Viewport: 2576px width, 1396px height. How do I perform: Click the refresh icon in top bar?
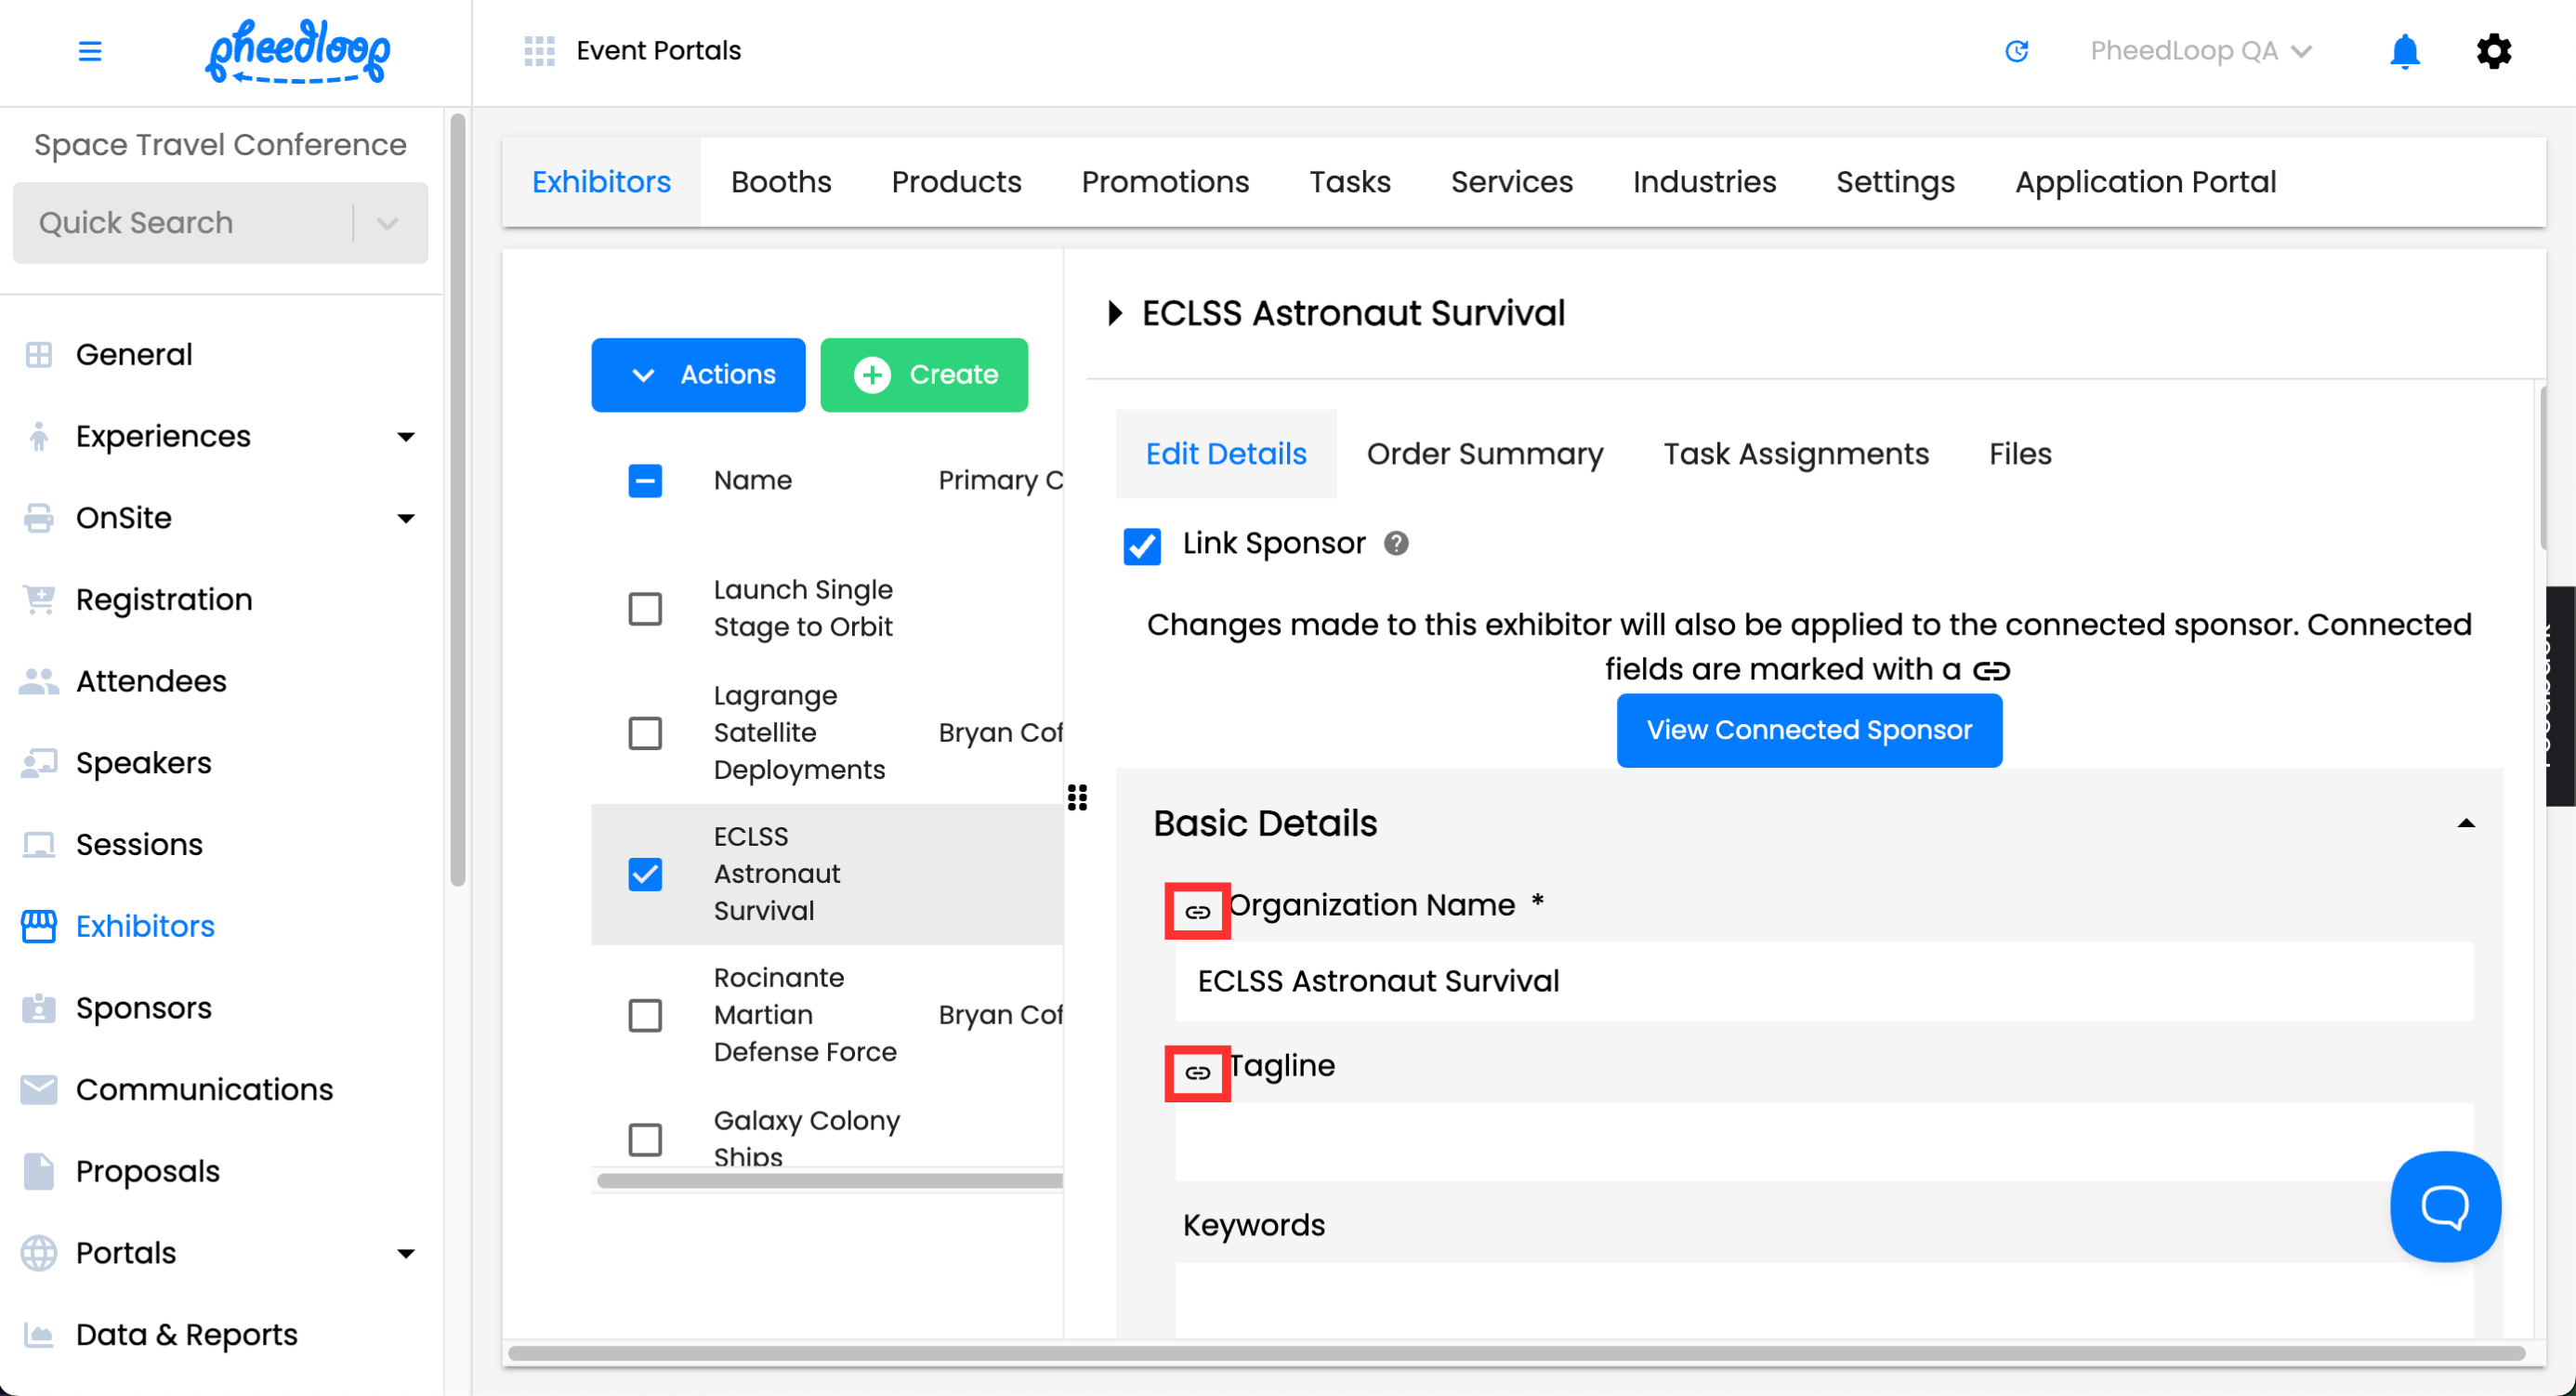[x=2016, y=51]
